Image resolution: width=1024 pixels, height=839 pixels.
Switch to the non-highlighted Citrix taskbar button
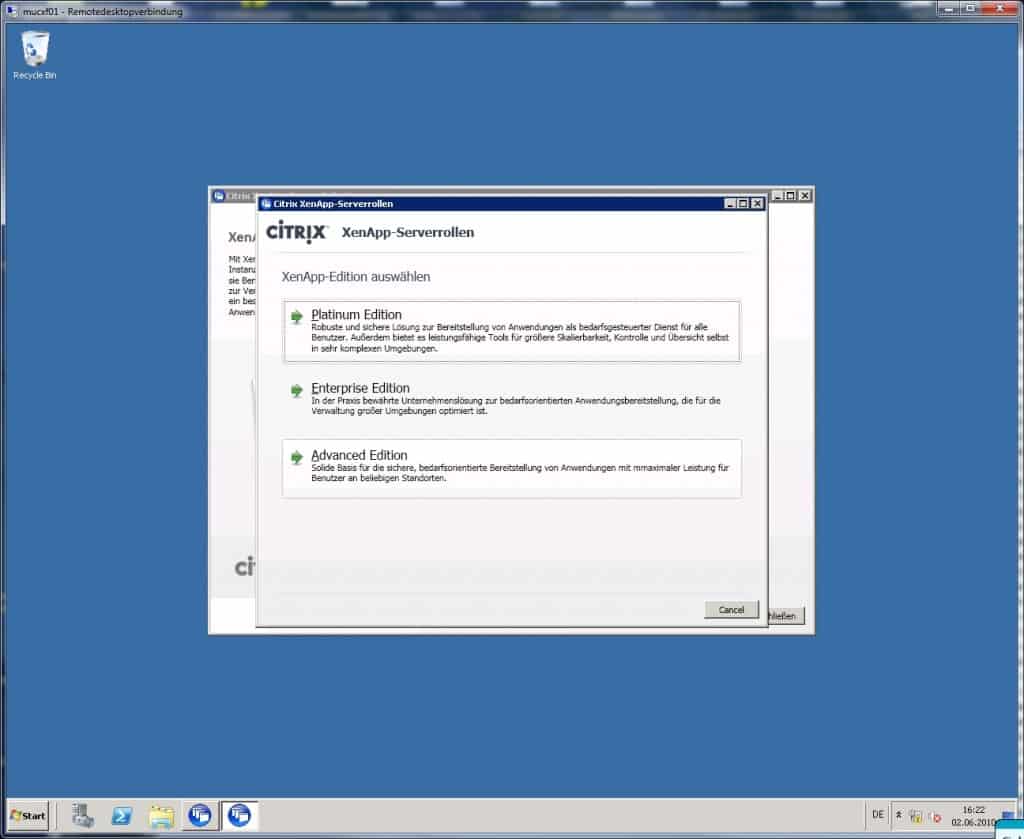coord(200,815)
